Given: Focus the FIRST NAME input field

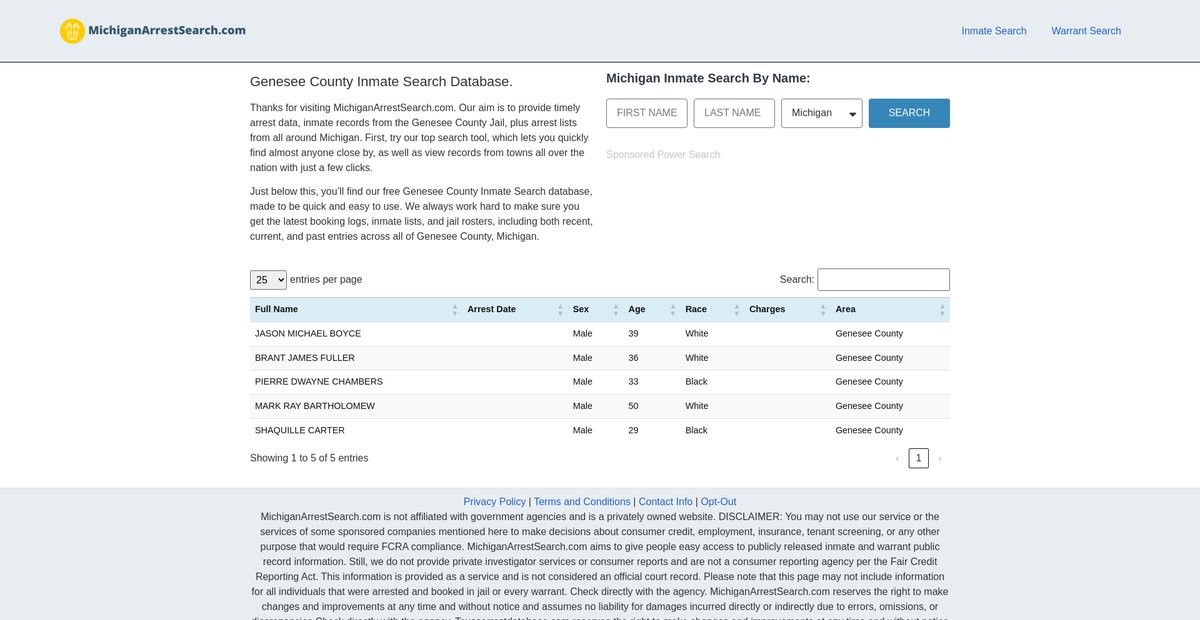Looking at the screenshot, I should click(646, 113).
